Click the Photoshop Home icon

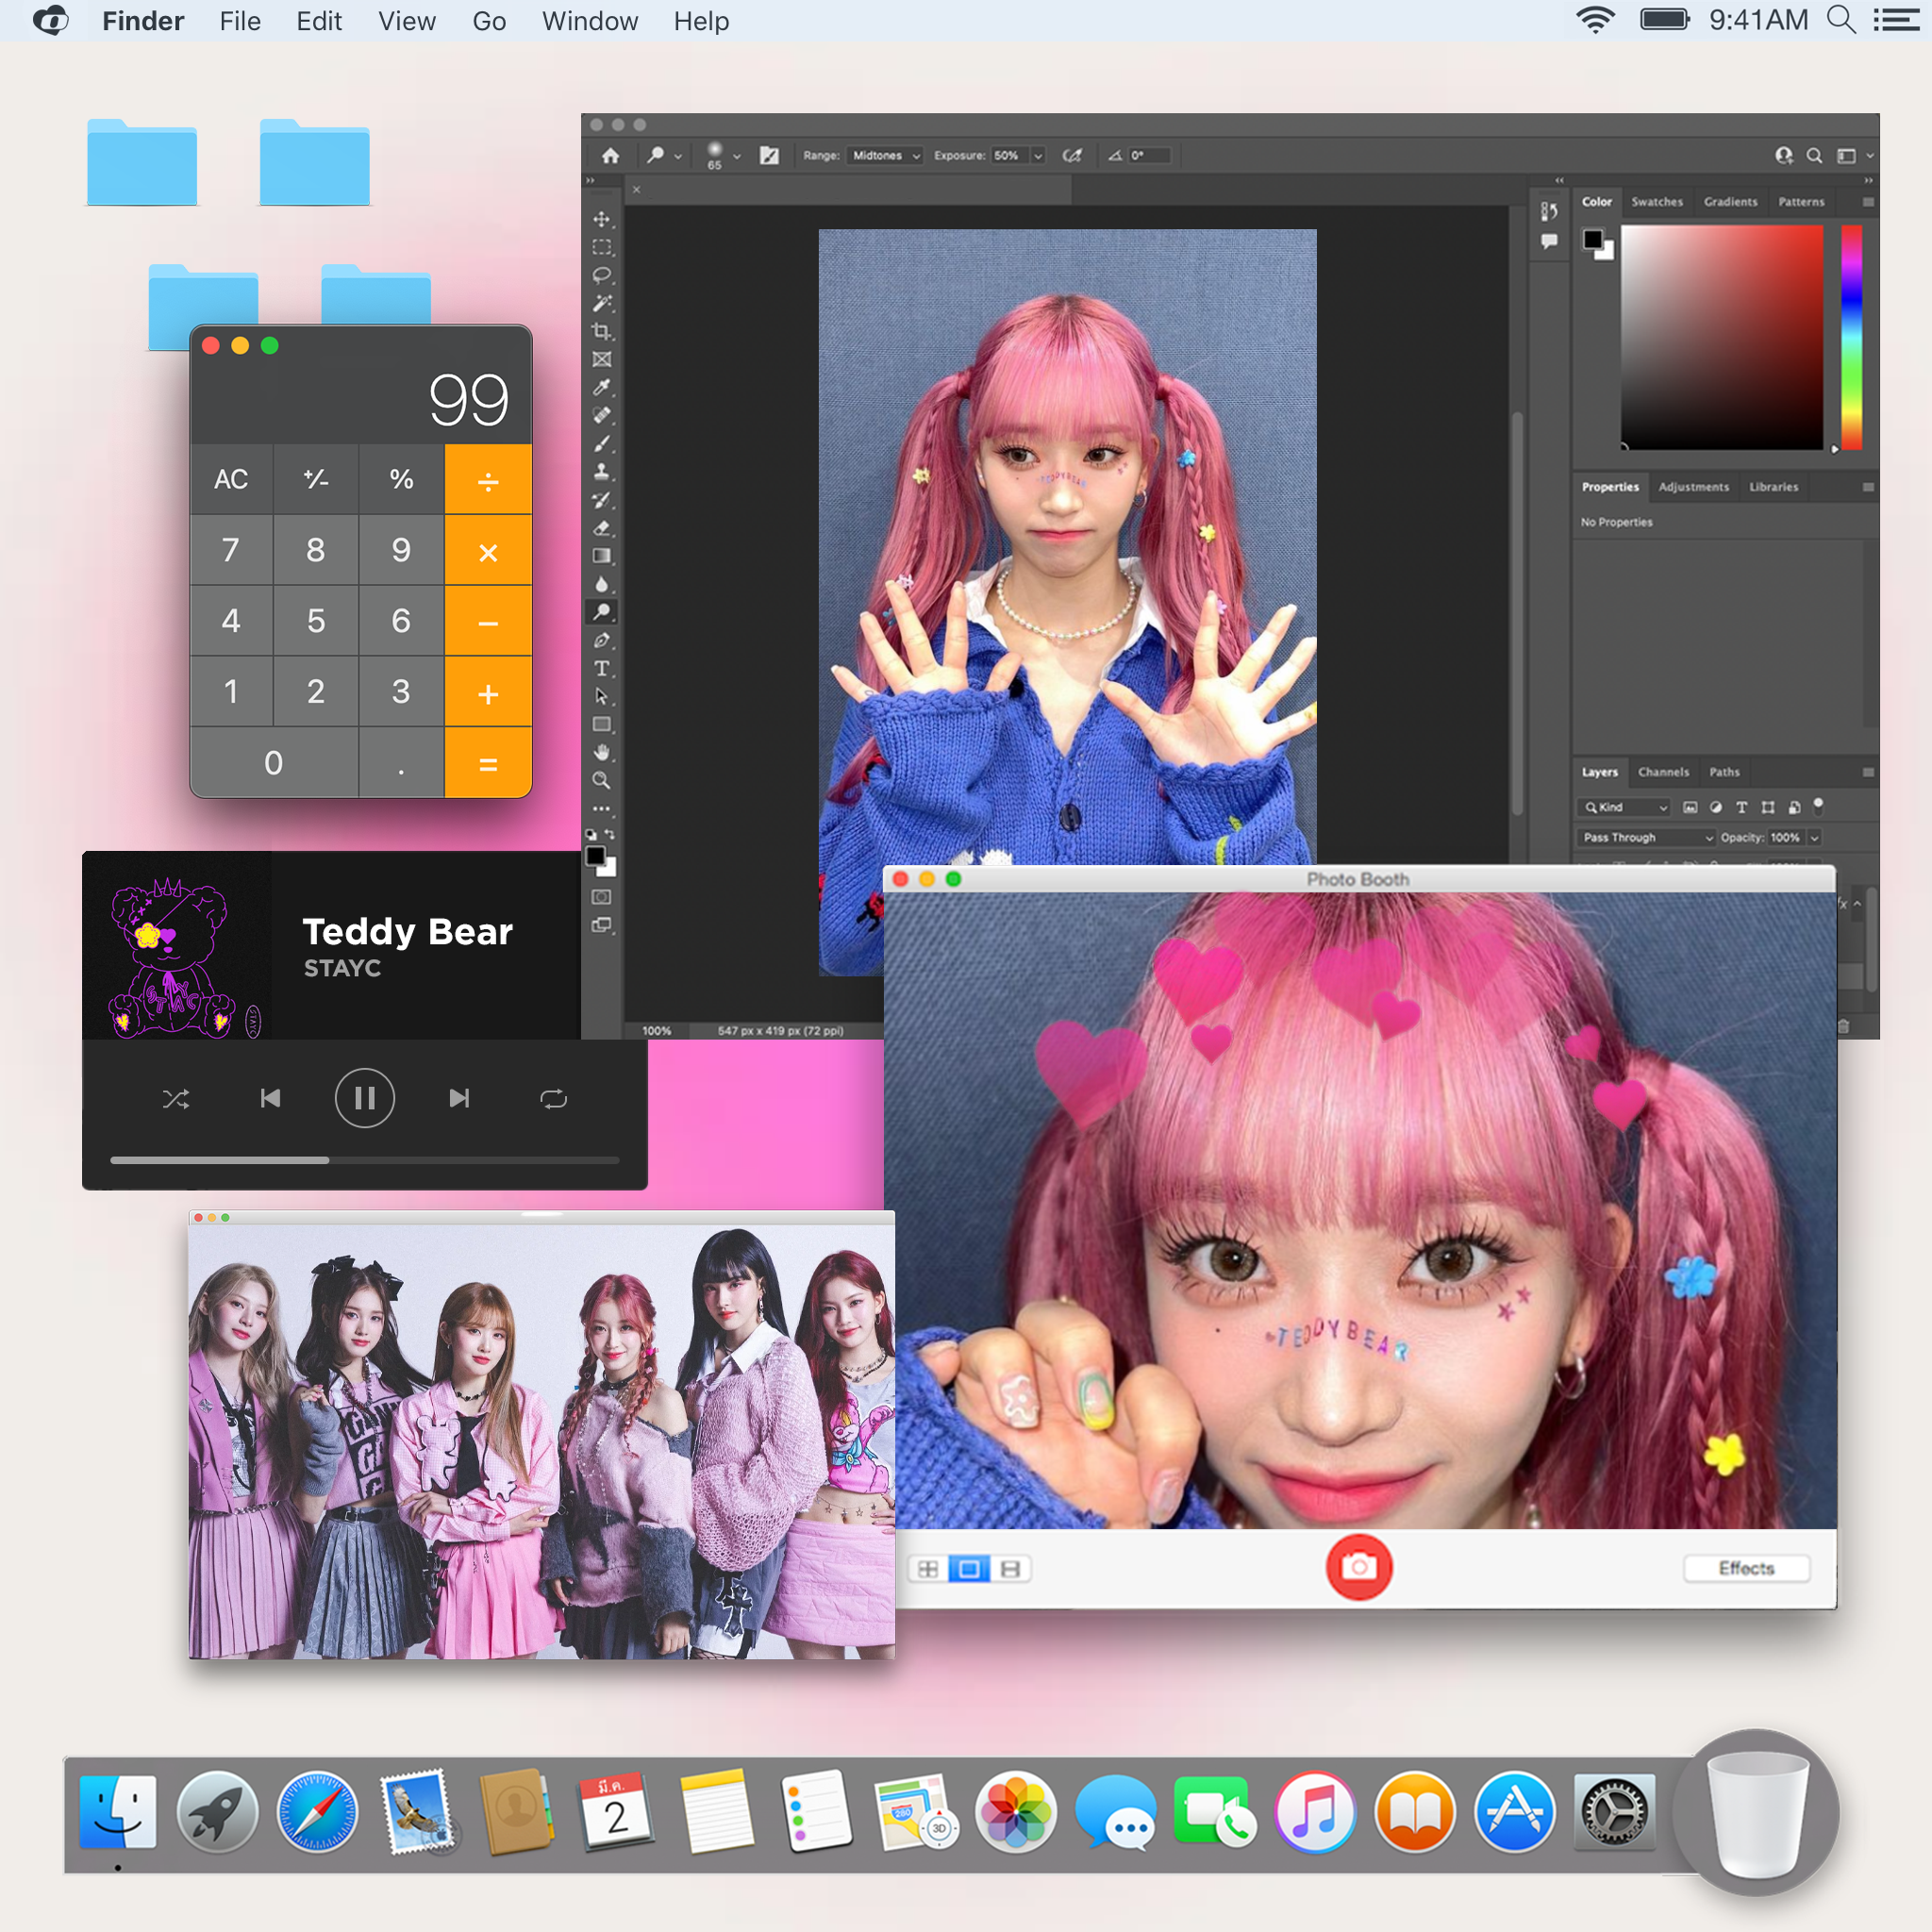click(x=611, y=156)
